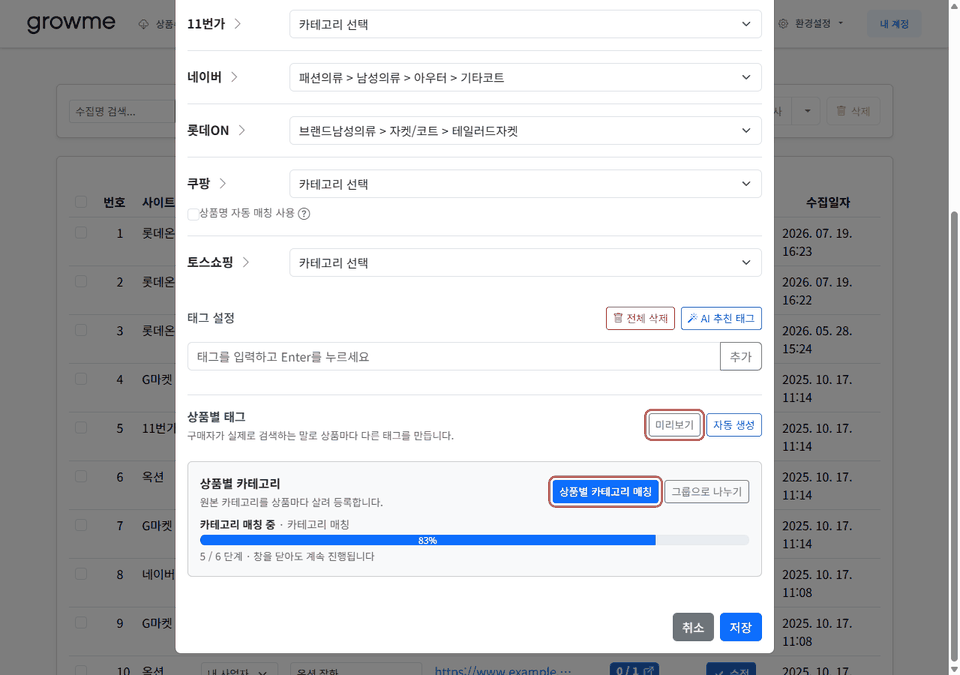Click 취소 to cancel the dialog
Screen dimensions: 960x675
pos(693,627)
